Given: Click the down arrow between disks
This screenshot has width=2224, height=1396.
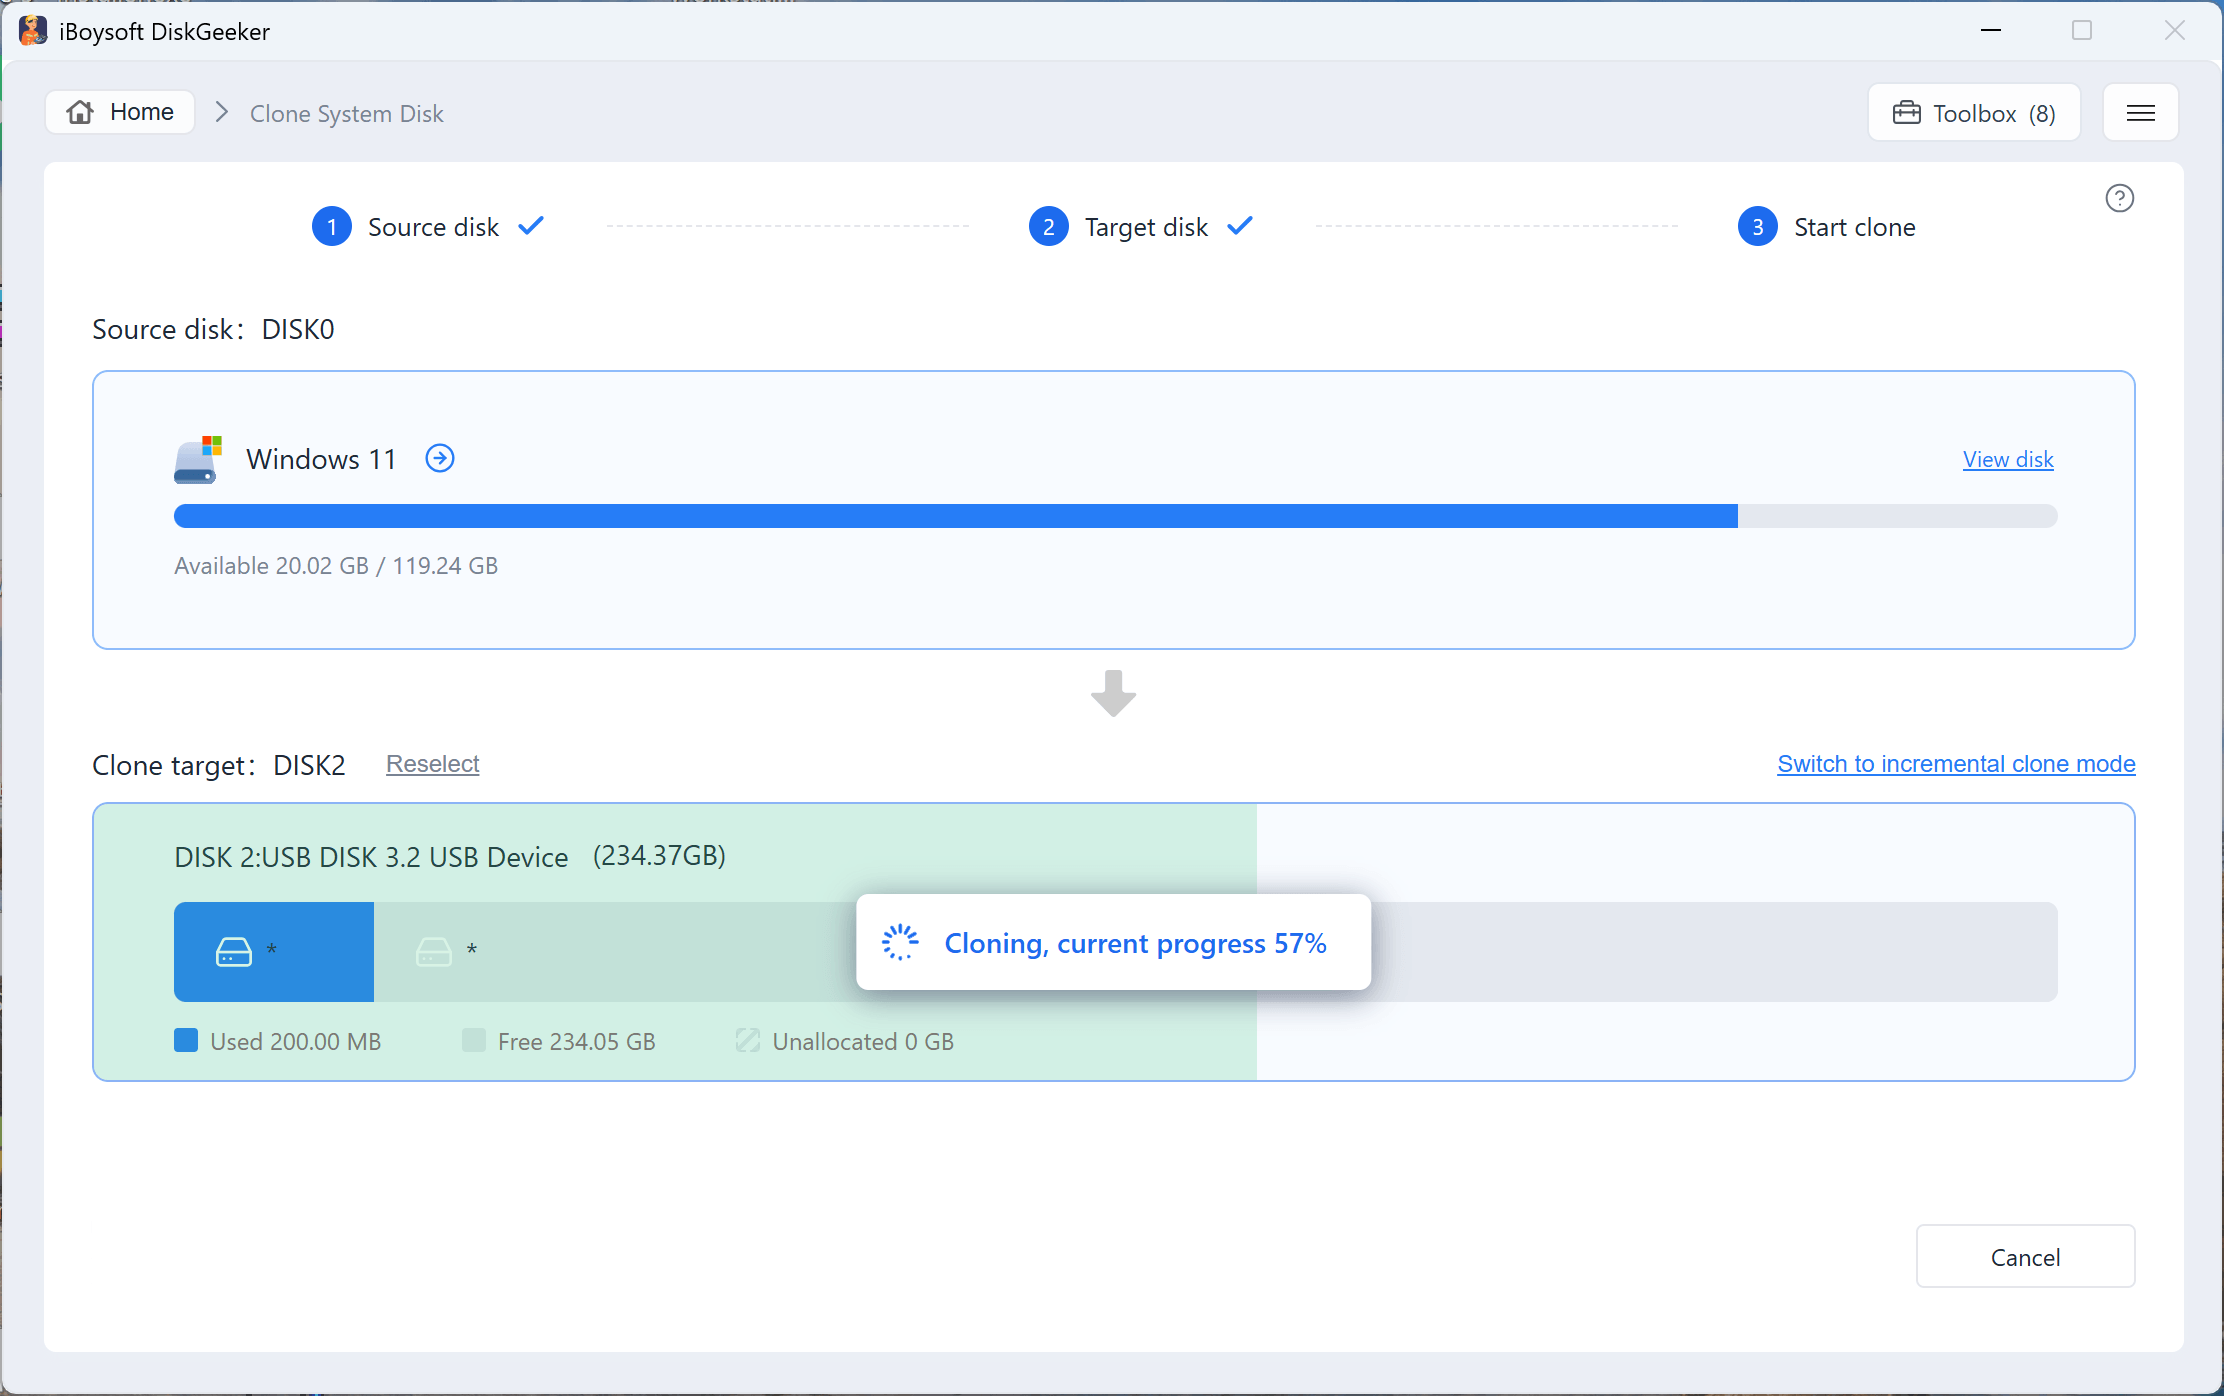Looking at the screenshot, I should tap(1113, 693).
